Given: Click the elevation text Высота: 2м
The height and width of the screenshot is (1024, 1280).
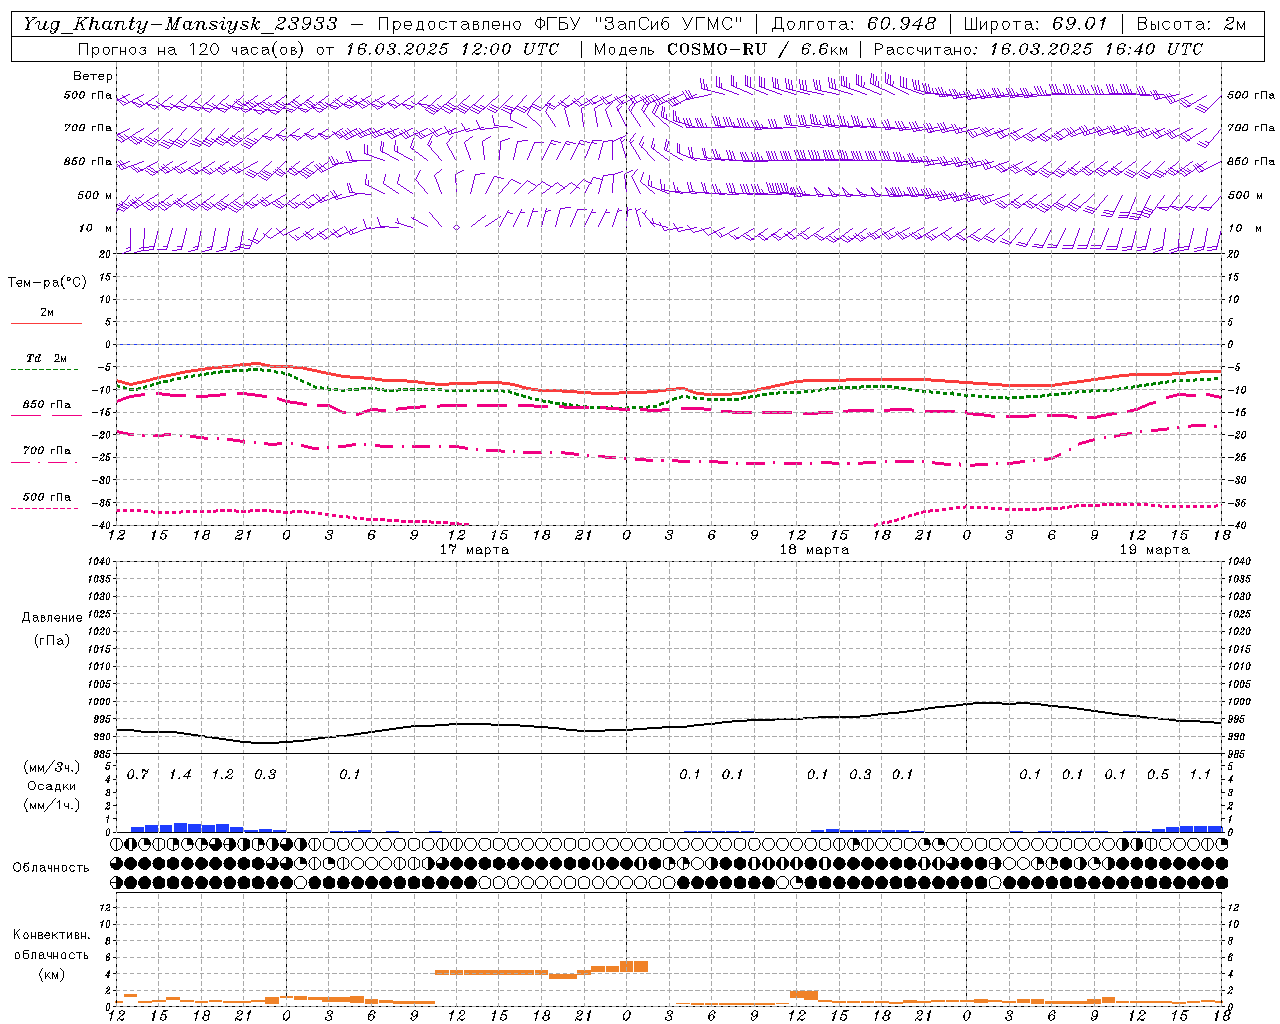Looking at the screenshot, I should [1191, 24].
